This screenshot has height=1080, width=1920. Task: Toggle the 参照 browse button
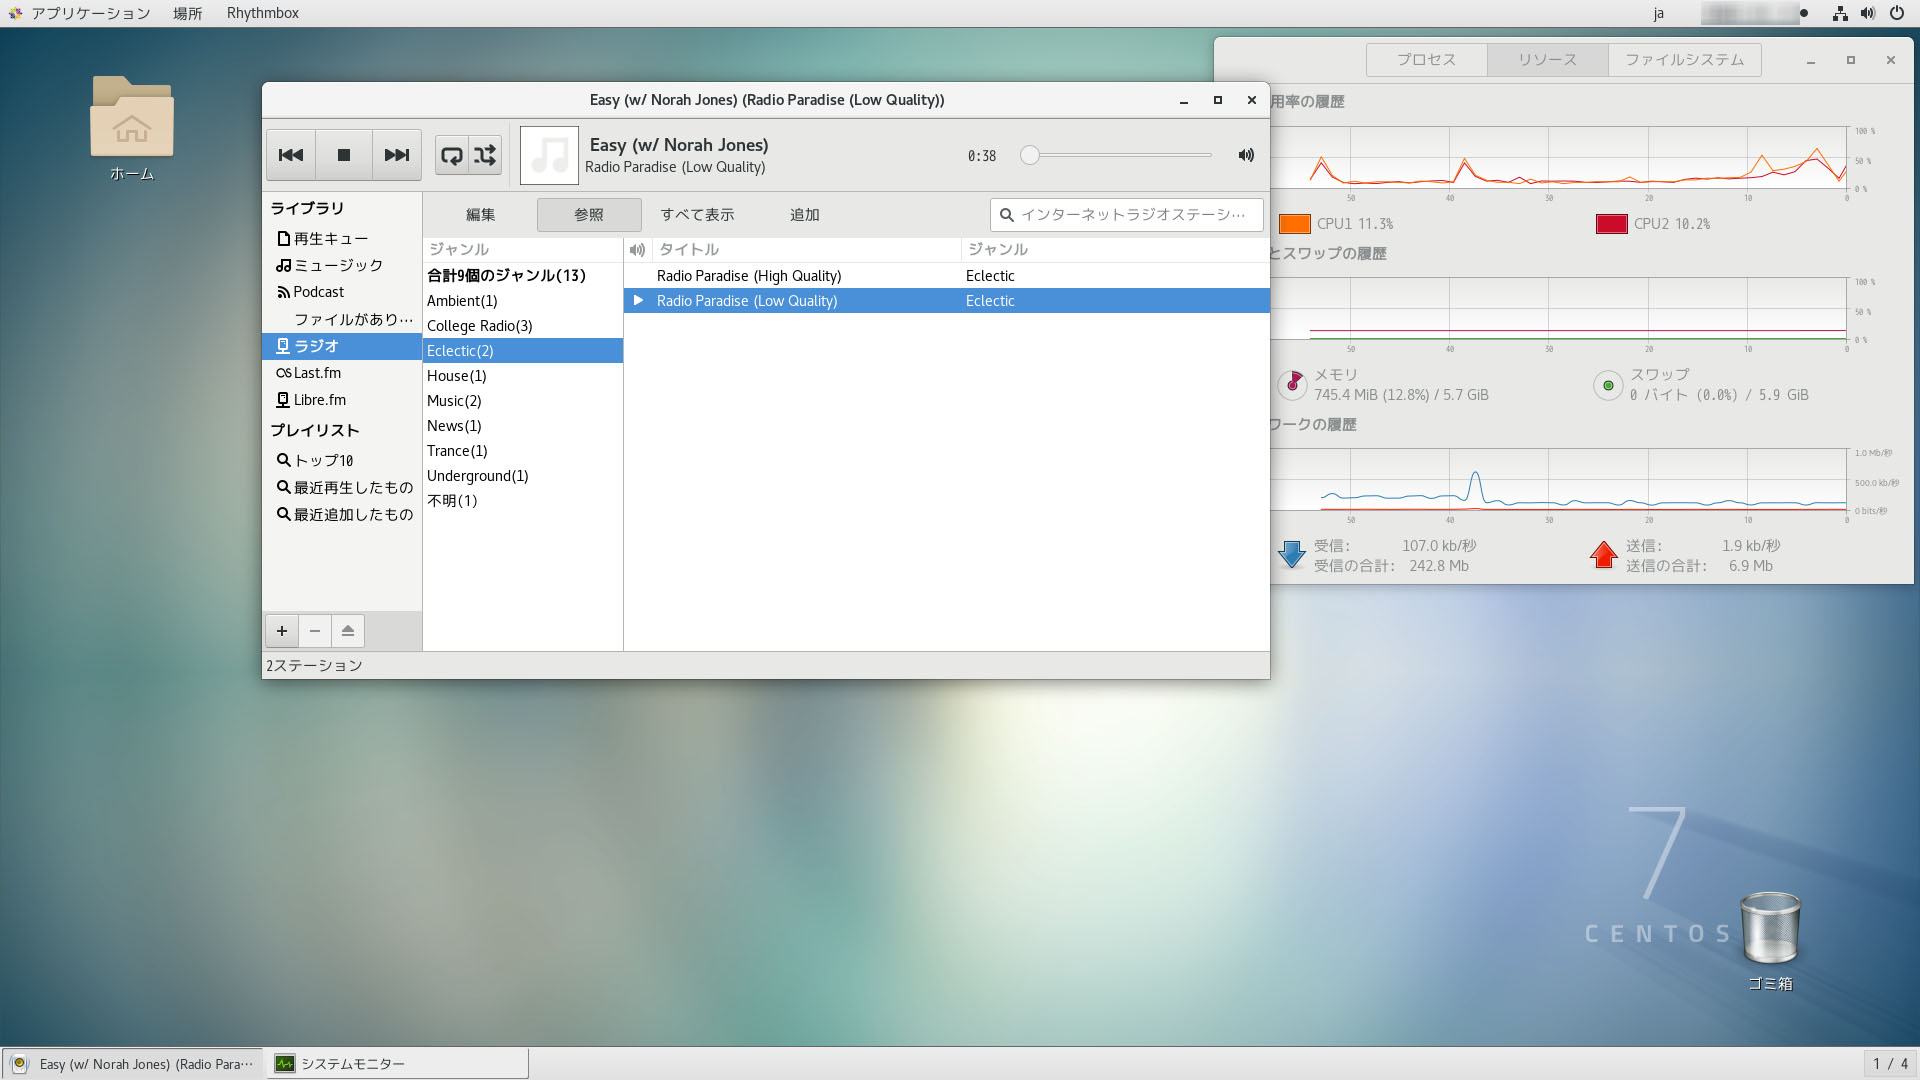(x=589, y=215)
